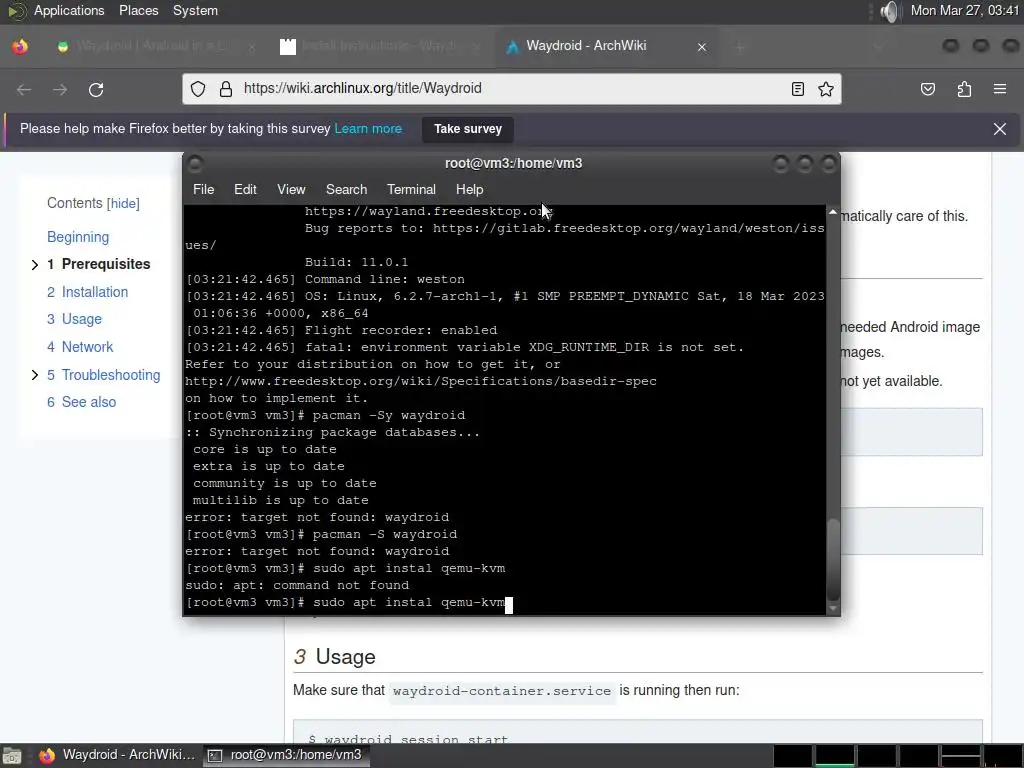Toggle reader view in address bar
Viewport: 1024px width, 768px height.
tap(797, 89)
